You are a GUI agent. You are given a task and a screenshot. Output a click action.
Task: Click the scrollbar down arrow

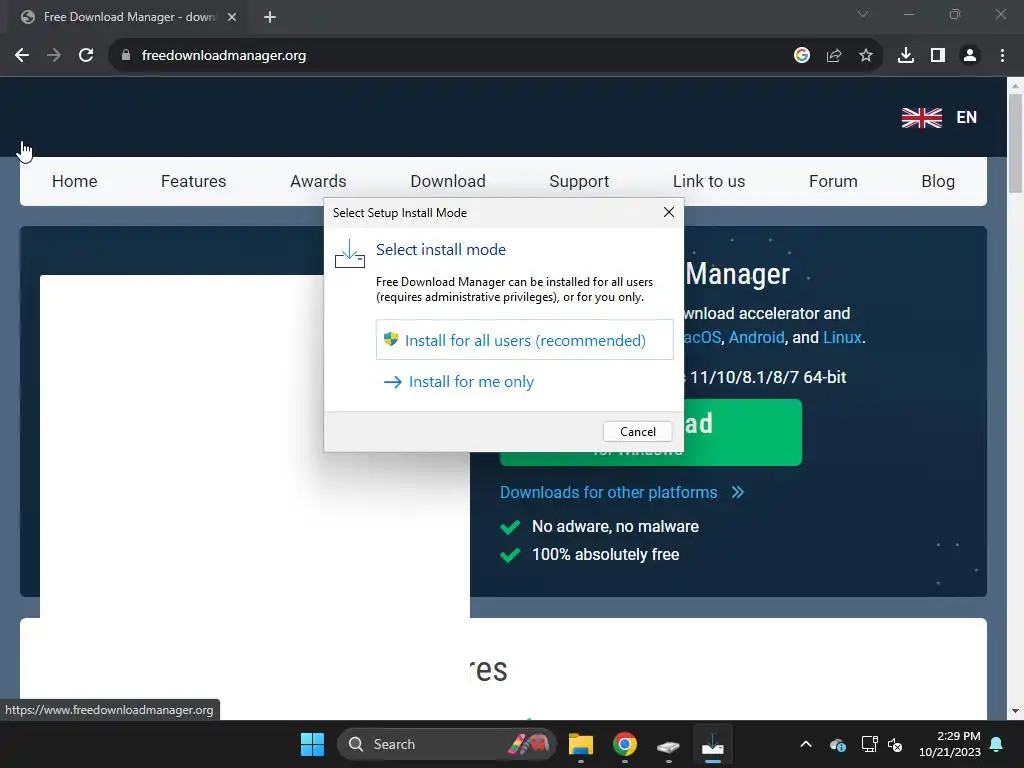point(1015,711)
